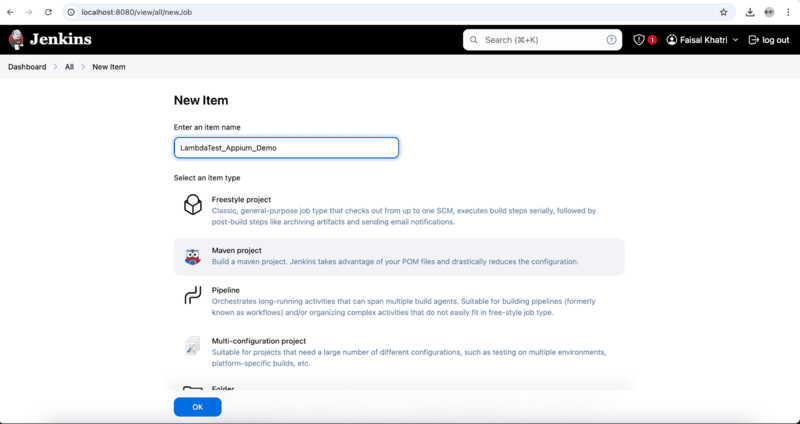The width and height of the screenshot is (800, 424).
Task: Open the browser downloads icon
Action: pyautogui.click(x=750, y=12)
